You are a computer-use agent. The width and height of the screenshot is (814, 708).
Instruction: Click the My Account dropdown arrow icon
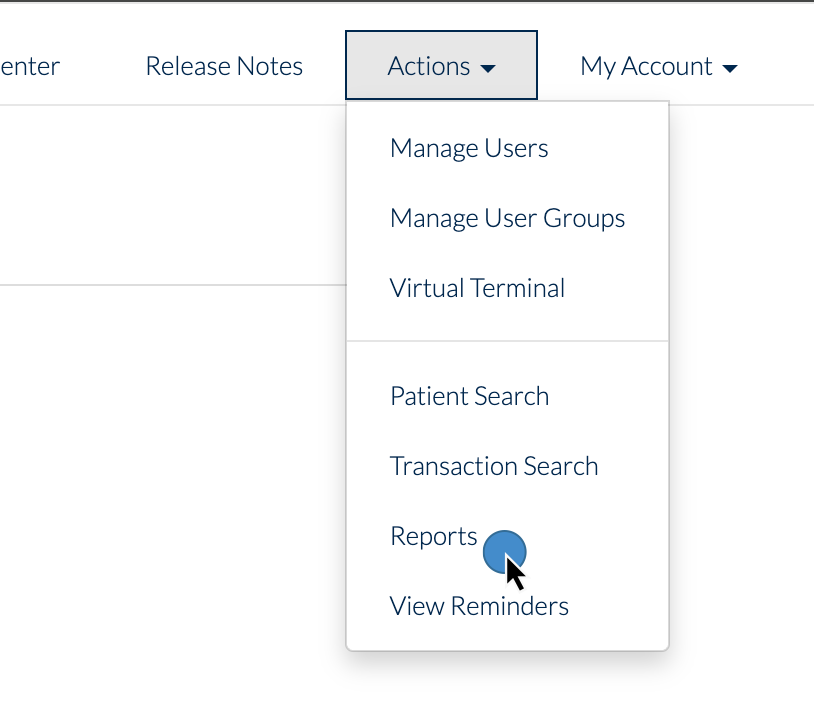coord(729,66)
